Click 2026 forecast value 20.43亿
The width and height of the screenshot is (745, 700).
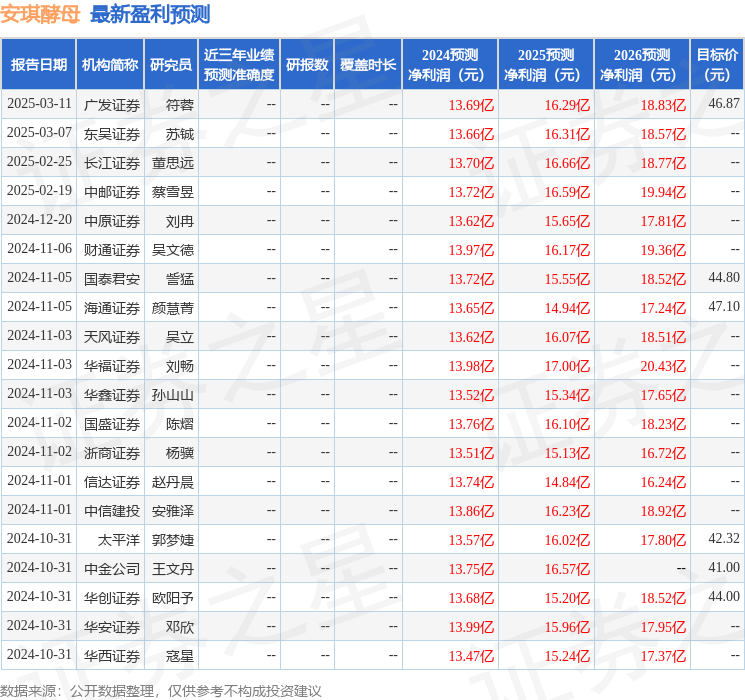point(663,366)
